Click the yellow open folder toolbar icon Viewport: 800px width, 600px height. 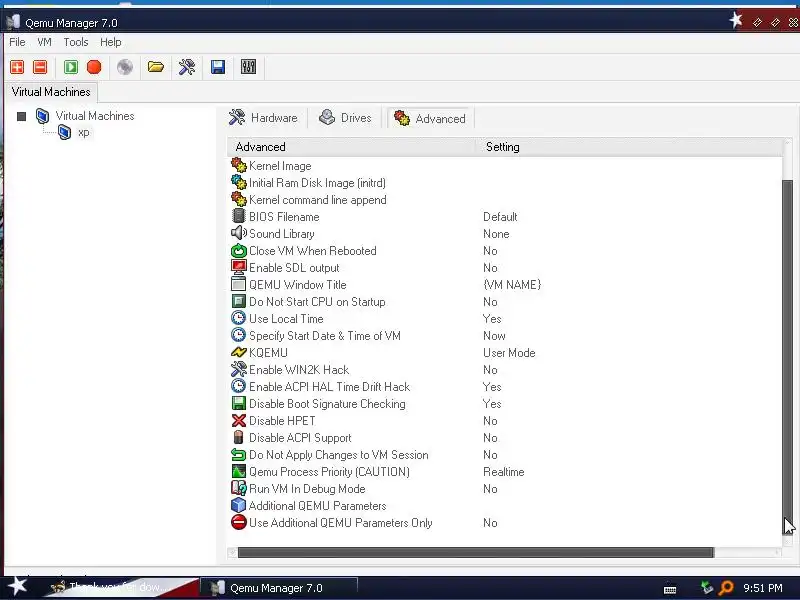[156, 67]
